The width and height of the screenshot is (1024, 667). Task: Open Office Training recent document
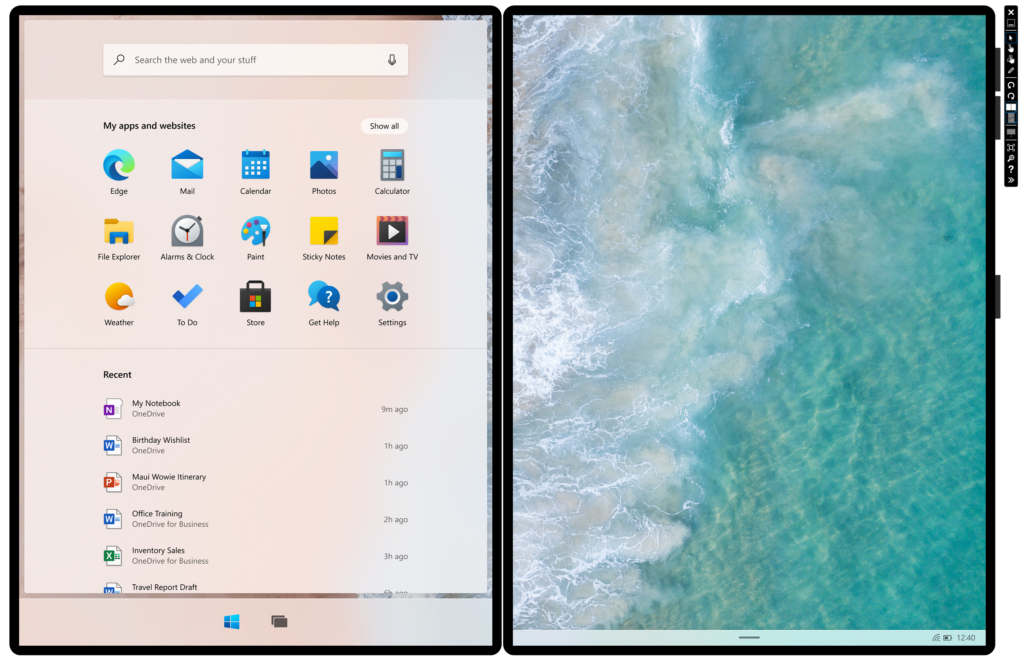click(255, 519)
